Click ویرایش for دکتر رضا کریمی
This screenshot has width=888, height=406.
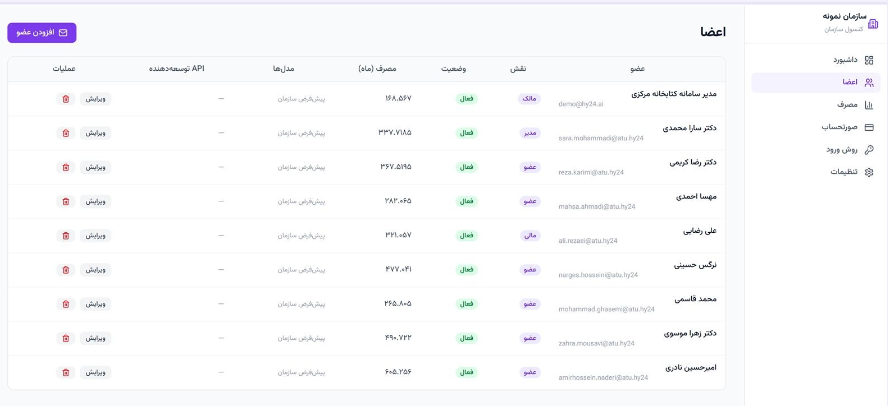95,167
